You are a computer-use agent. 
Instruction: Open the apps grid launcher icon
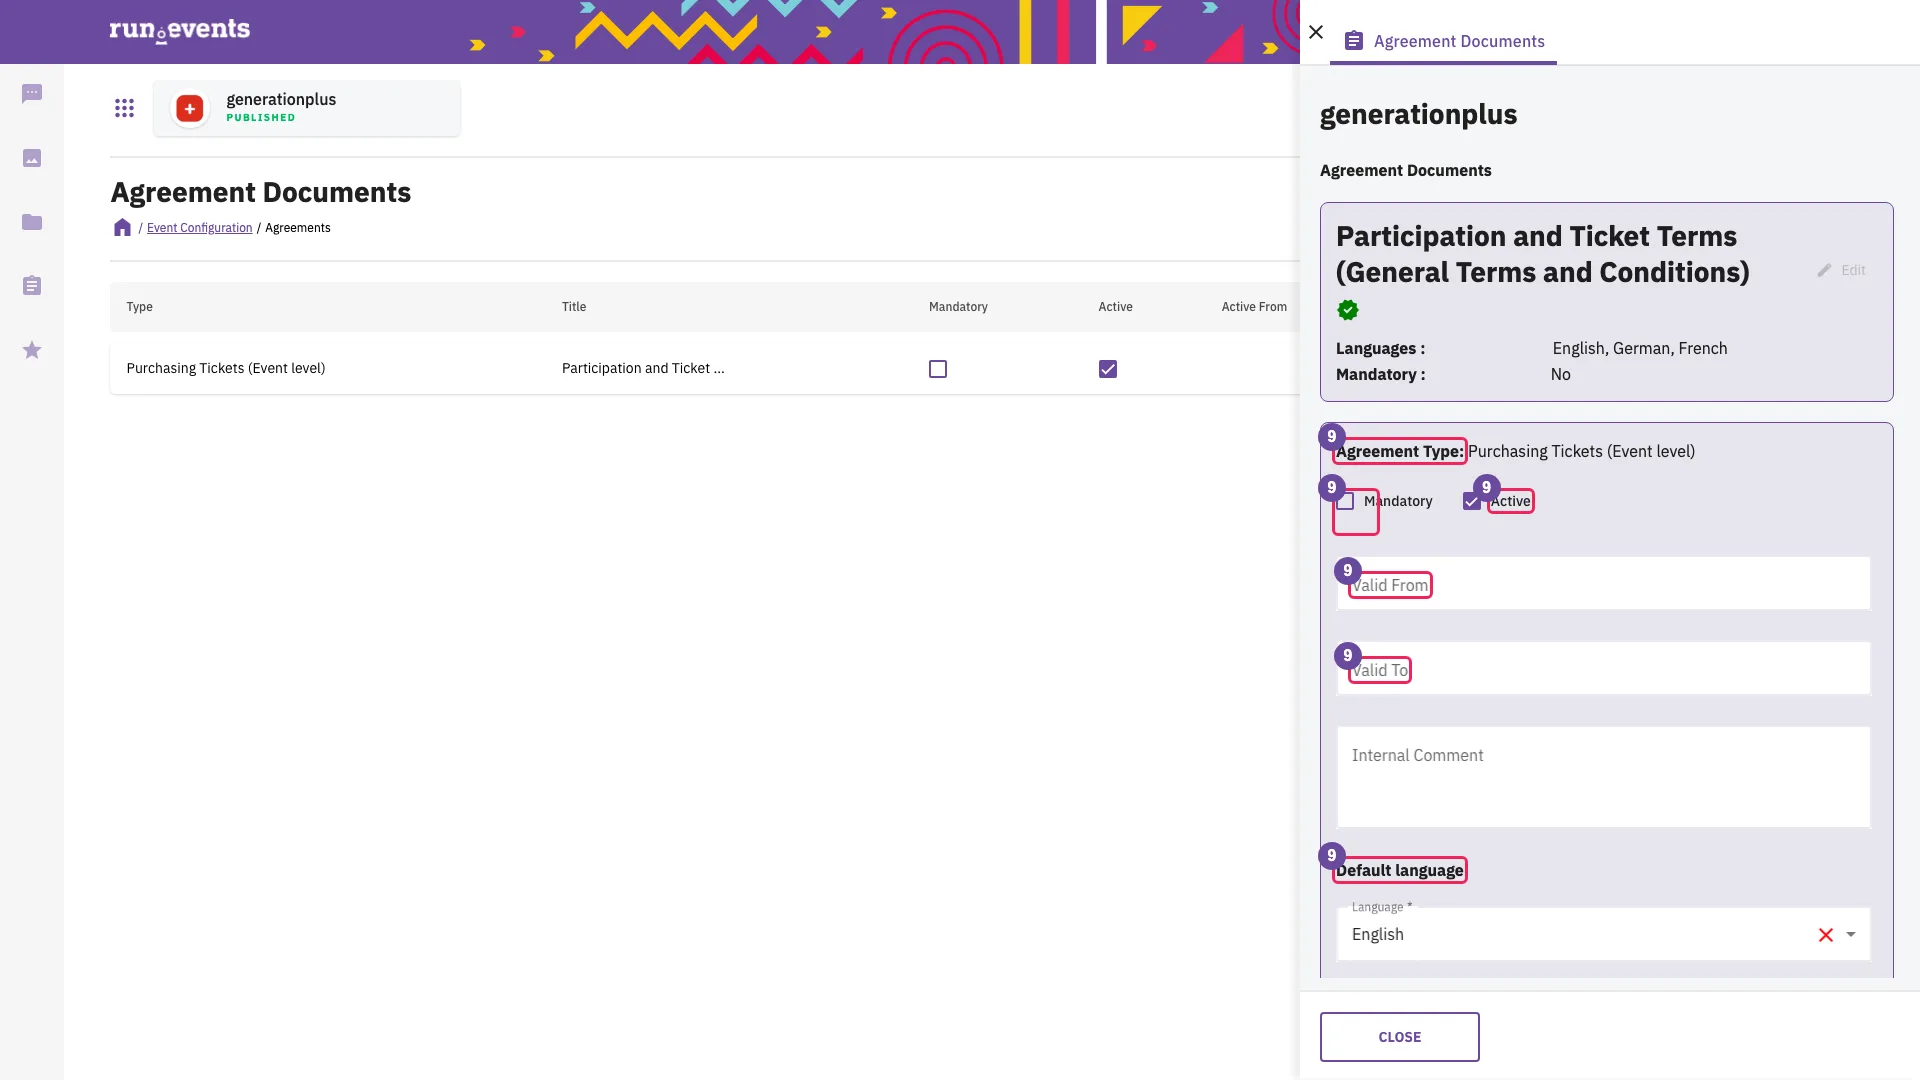pos(124,108)
